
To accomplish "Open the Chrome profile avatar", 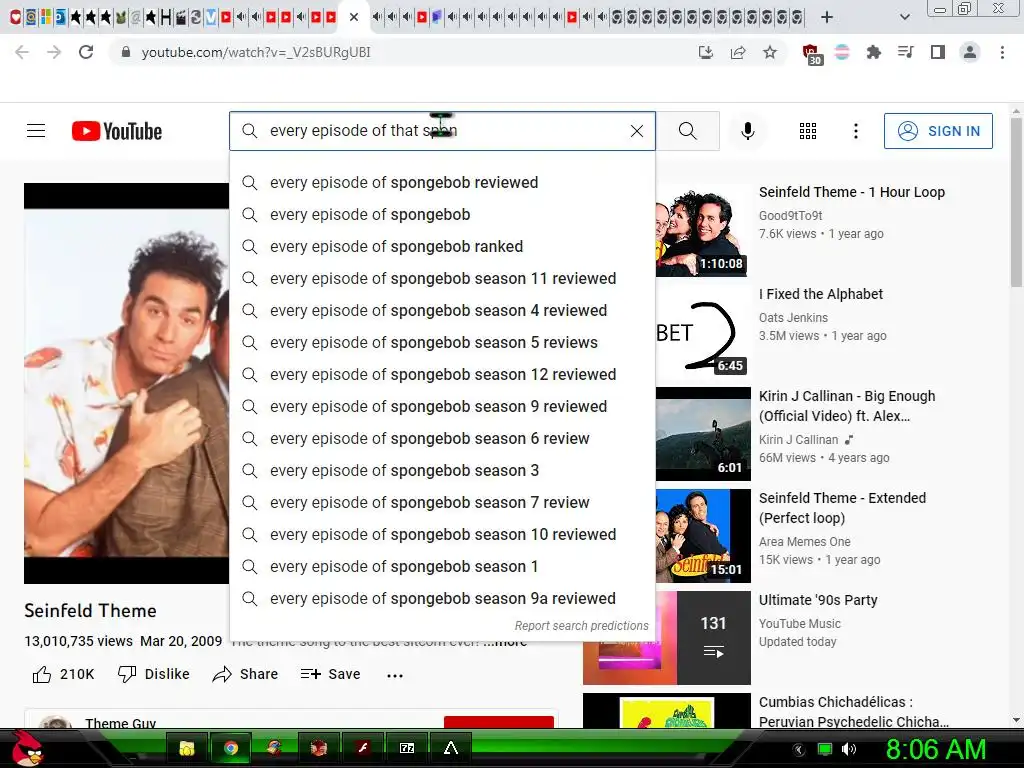I will (x=970, y=52).
